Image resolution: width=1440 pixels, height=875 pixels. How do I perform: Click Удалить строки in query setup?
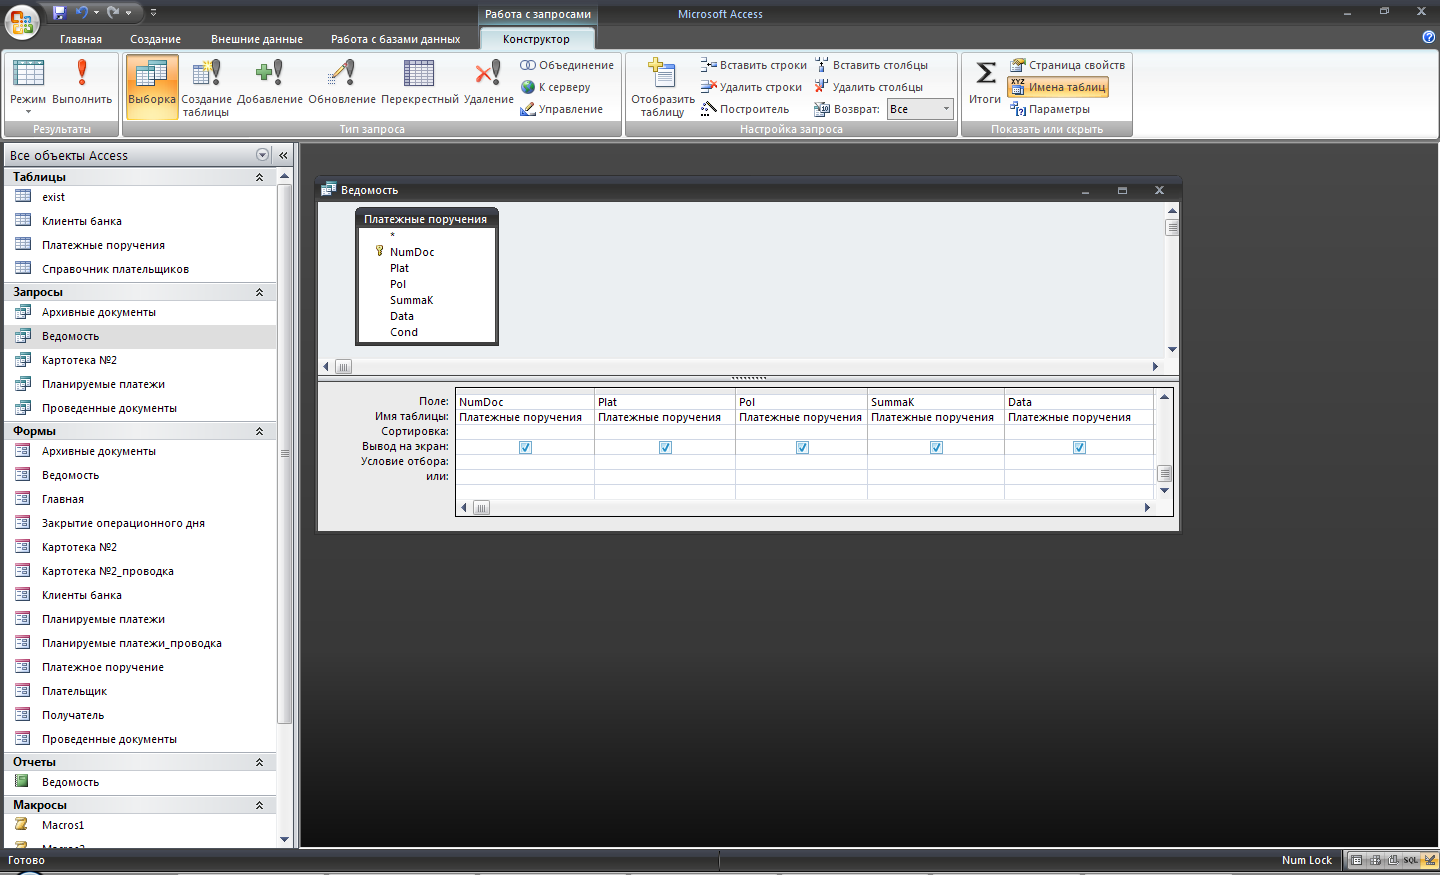pyautogui.click(x=751, y=87)
